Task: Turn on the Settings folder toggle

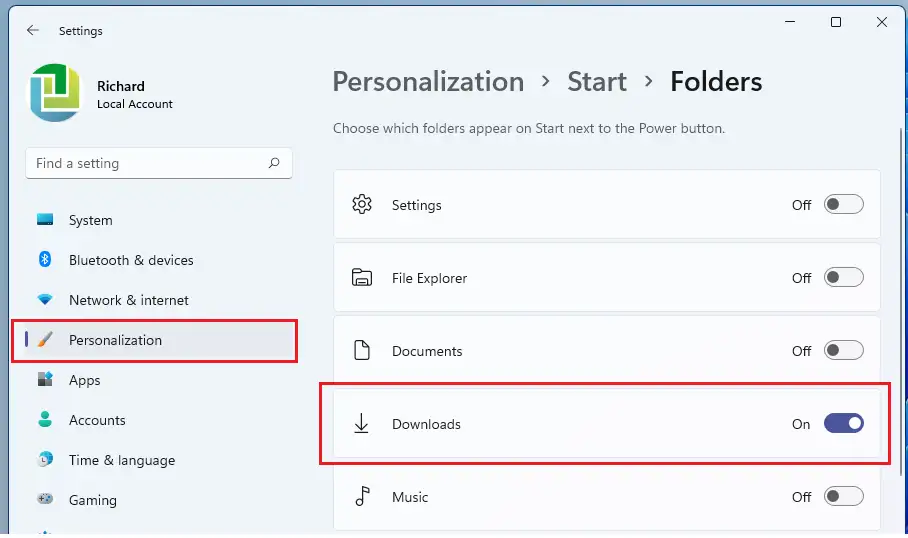Action: 844,204
